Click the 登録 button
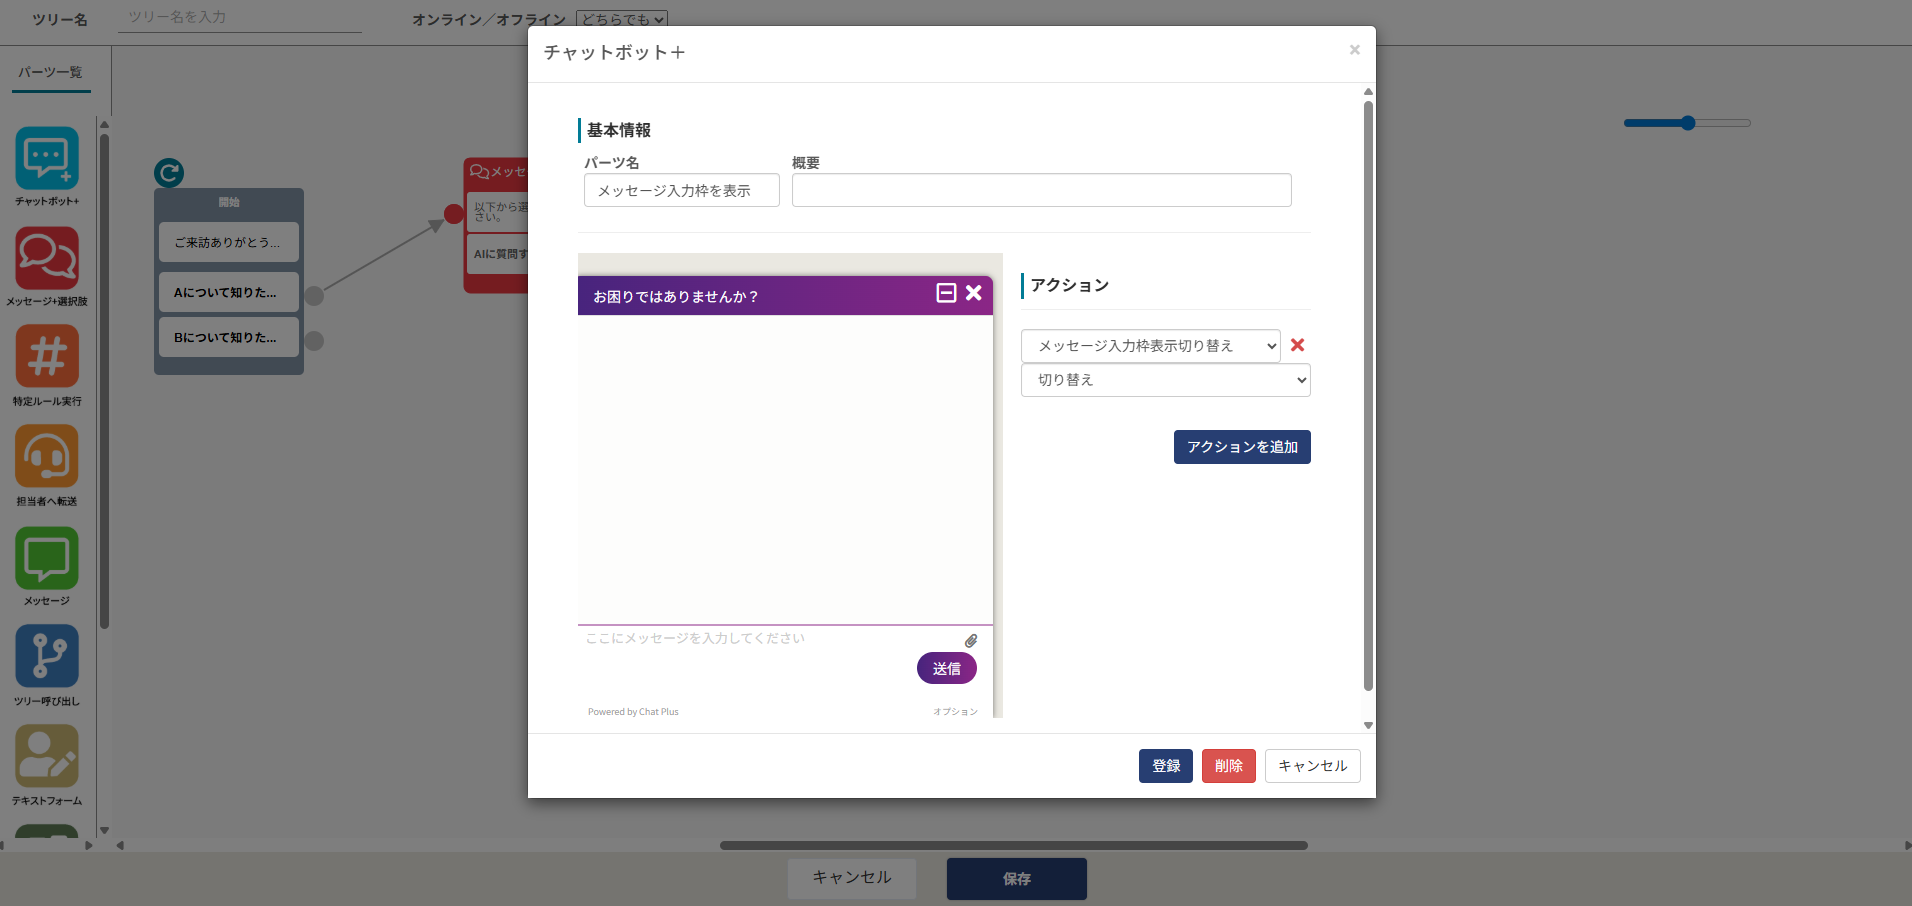Viewport: 1912px width, 906px height. coord(1165,766)
